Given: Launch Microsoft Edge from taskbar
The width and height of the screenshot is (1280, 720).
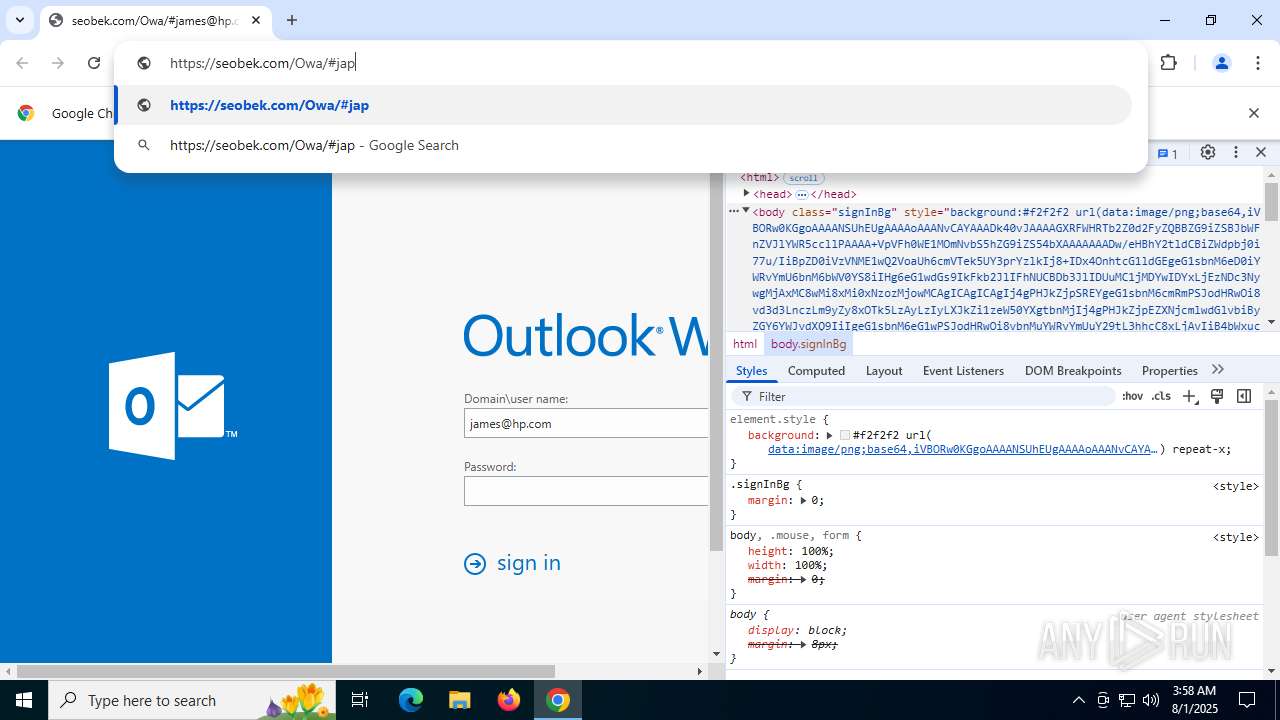Looking at the screenshot, I should 411,700.
